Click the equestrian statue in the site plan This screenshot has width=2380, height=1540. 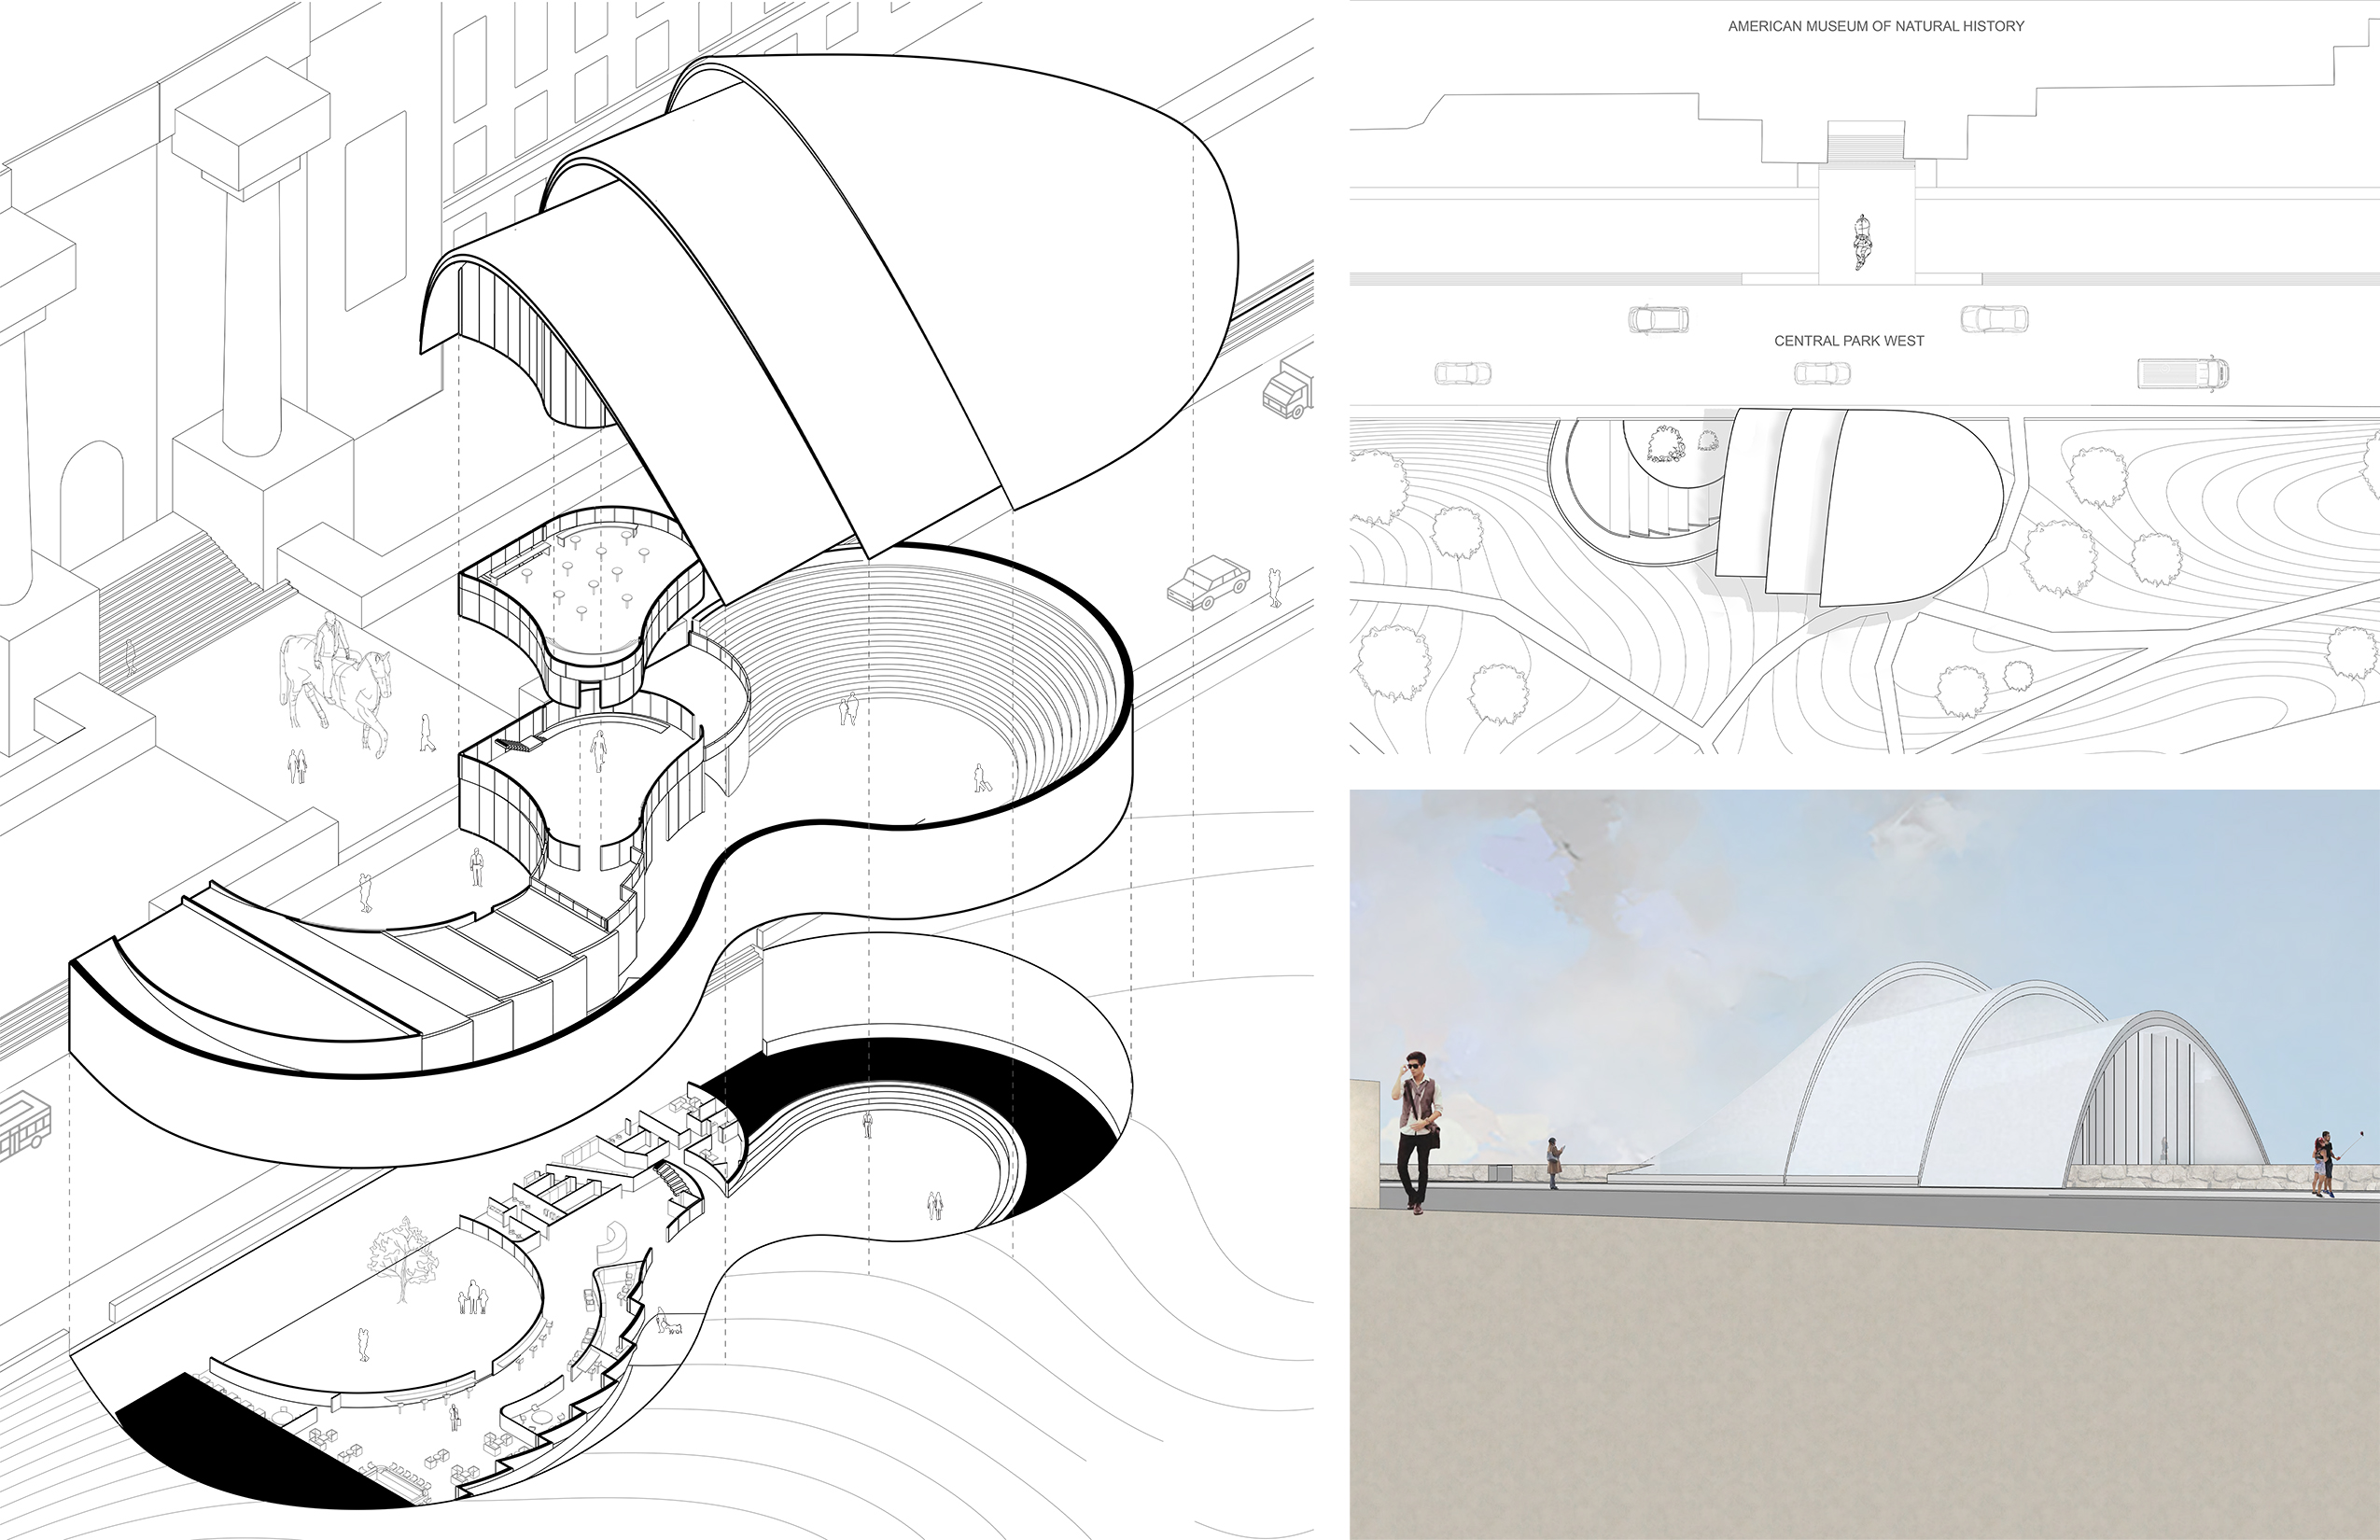click(1861, 242)
